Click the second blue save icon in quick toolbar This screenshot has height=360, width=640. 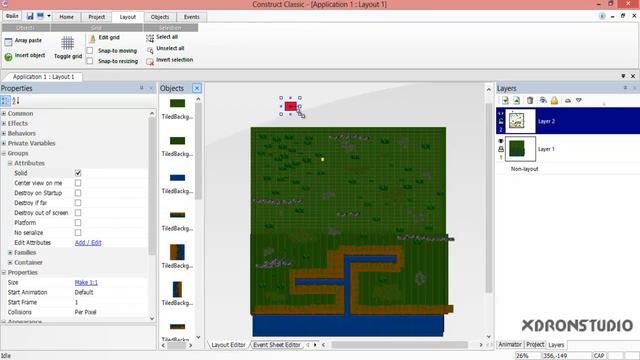[x=40, y=16]
